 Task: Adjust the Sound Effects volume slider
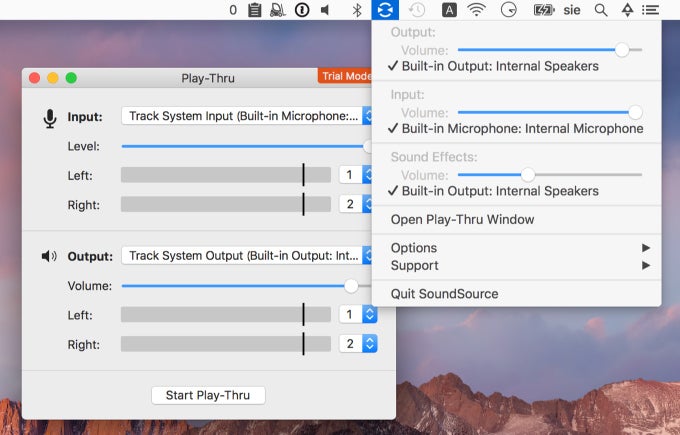(550, 175)
